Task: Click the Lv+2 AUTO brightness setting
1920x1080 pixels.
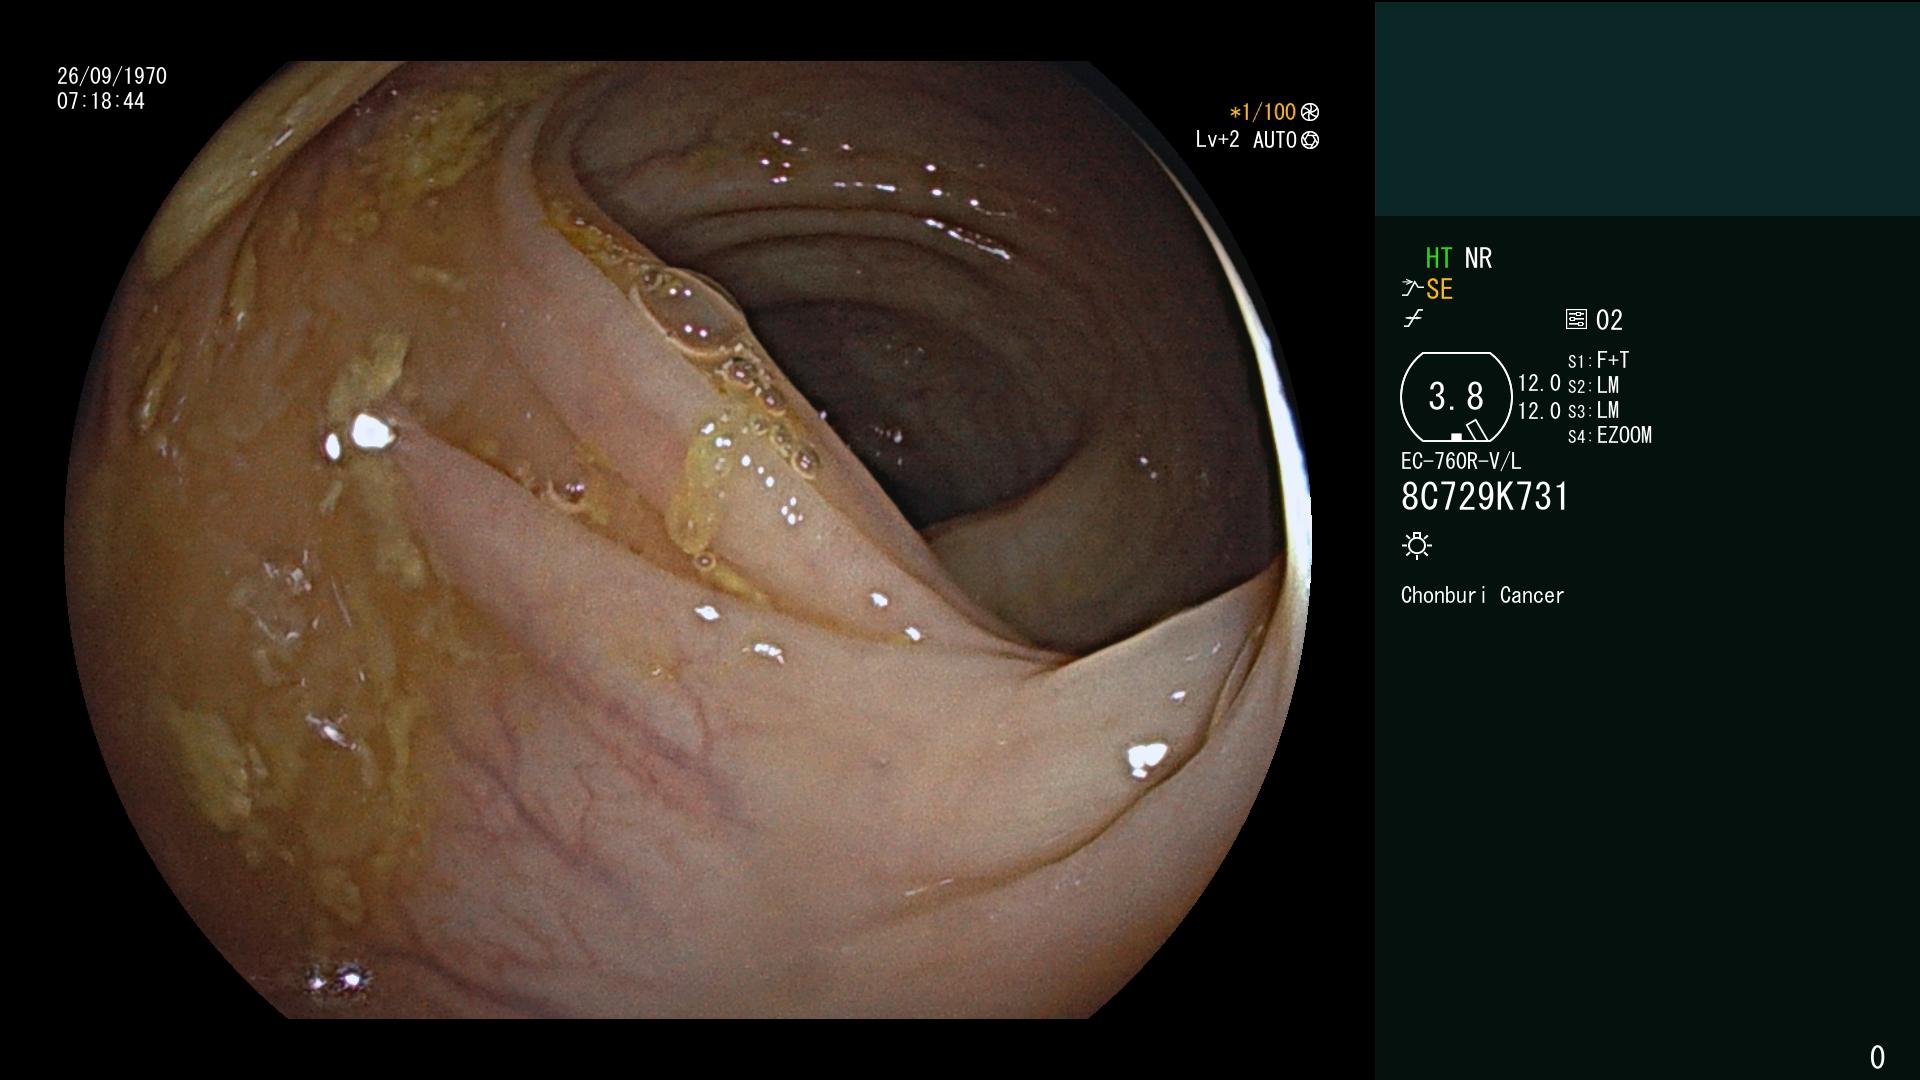Action: 1246,140
